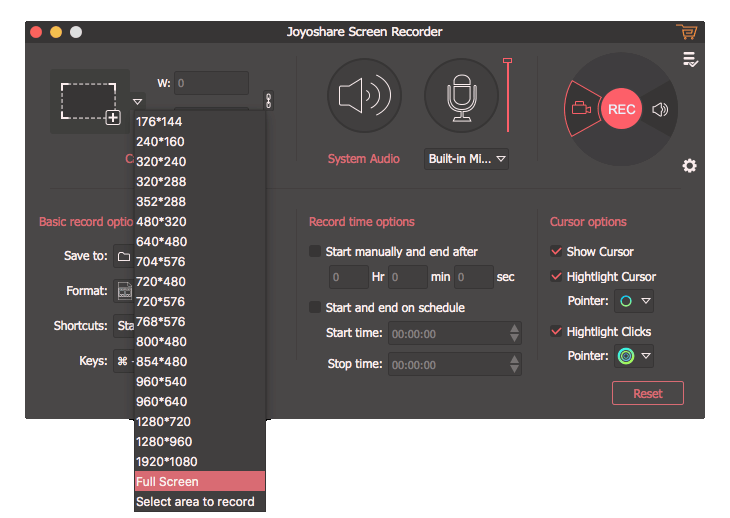730x518 pixels.
Task: Open the shopping cart purchase icon
Action: coord(687,32)
